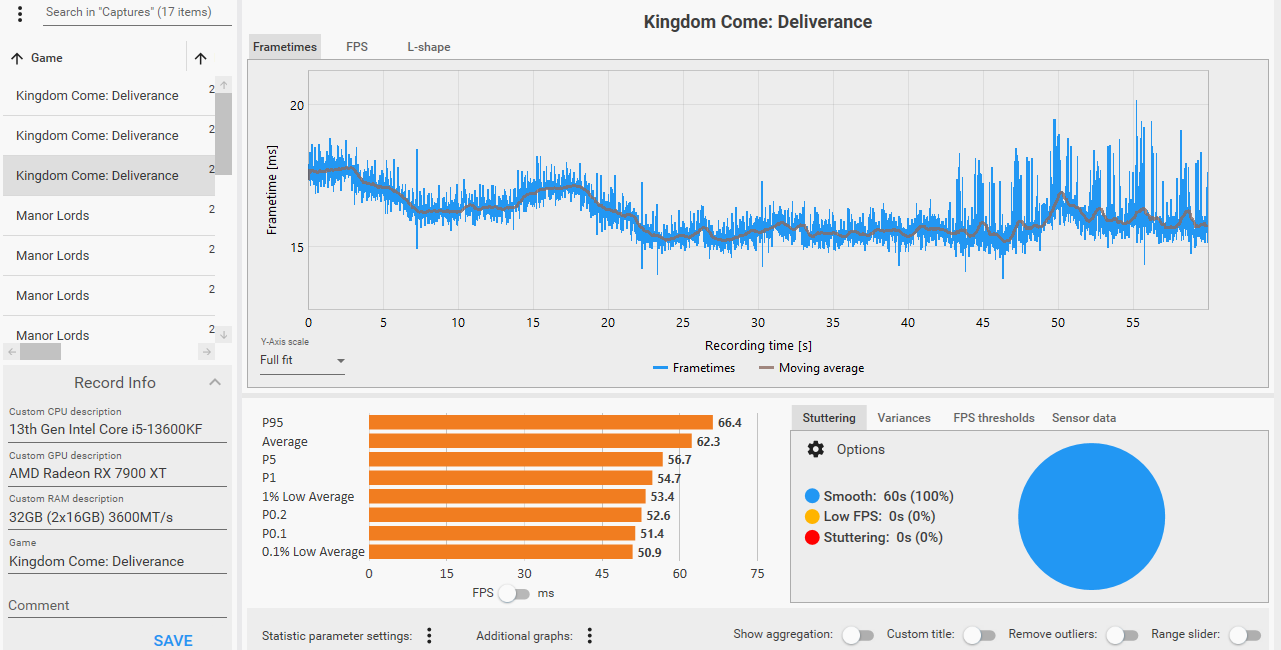
Task: Click the capture list horizontal scrollbar thumb
Action: tap(41, 351)
